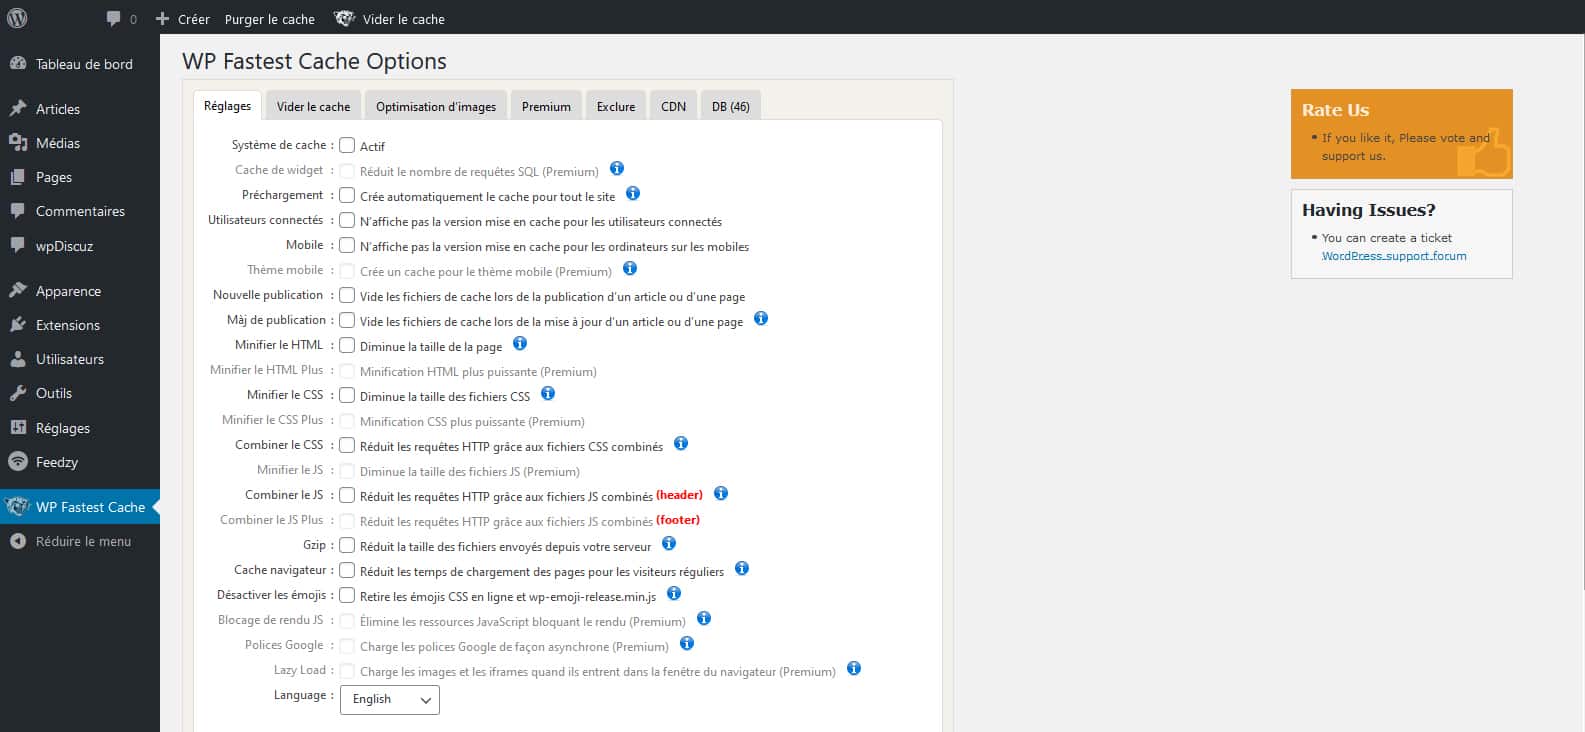Viewport: 1585px width, 732px height.
Task: Click the cheetah icon beside Vider le cache
Action: point(344,19)
